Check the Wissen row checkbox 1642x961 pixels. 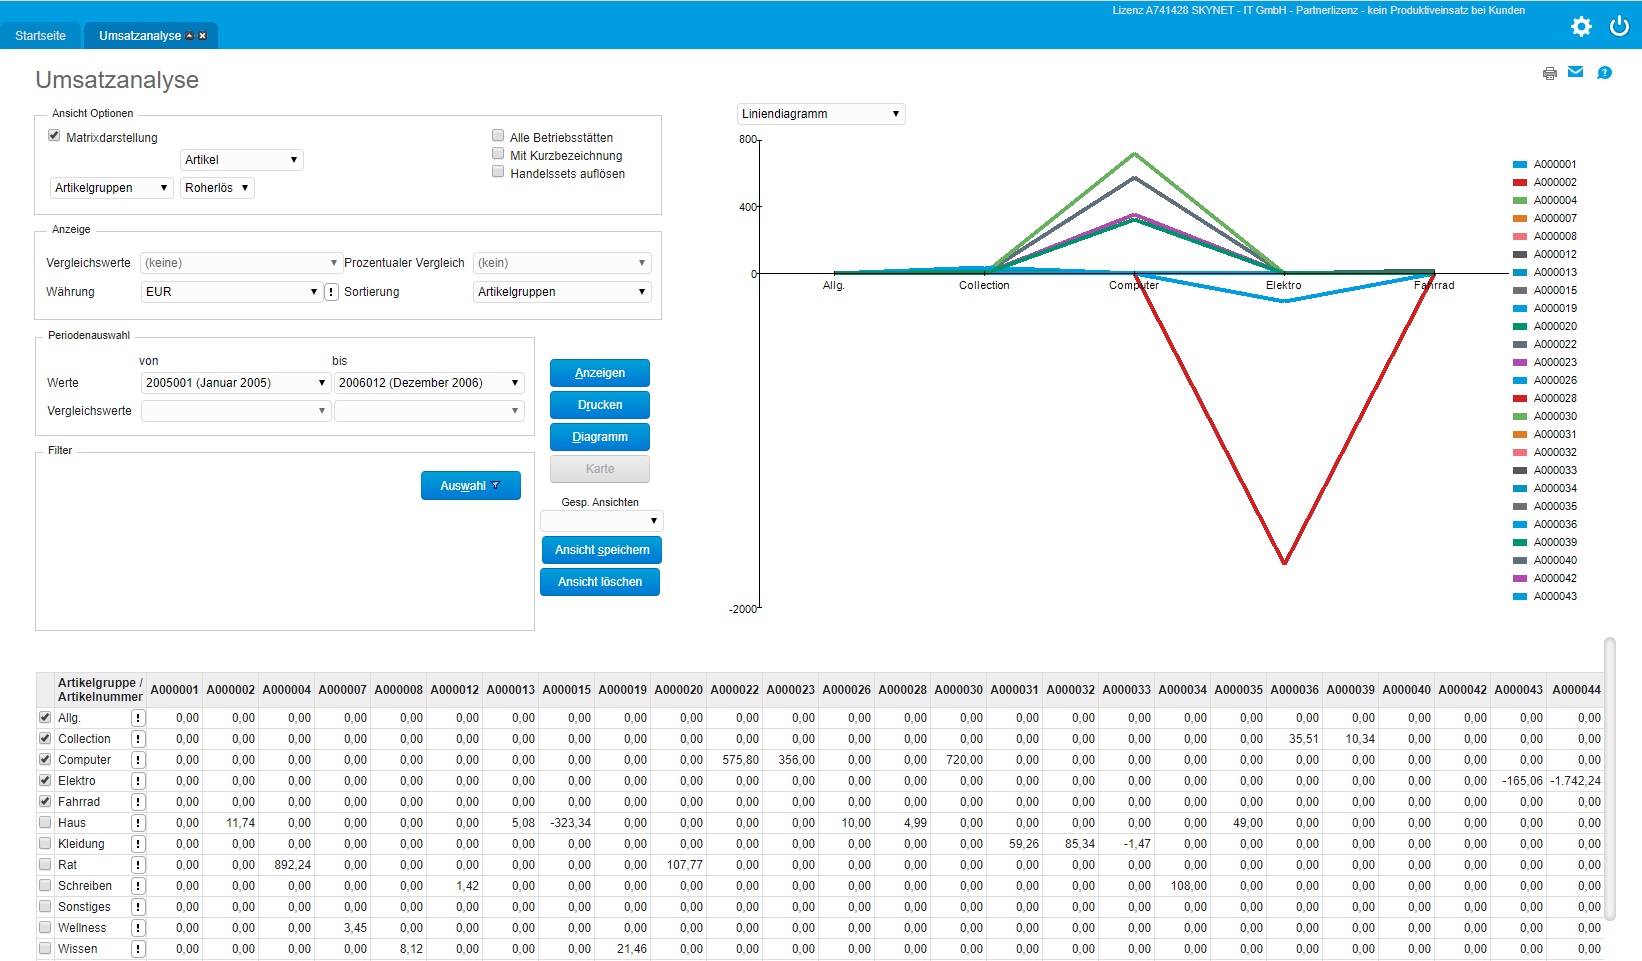click(x=45, y=948)
